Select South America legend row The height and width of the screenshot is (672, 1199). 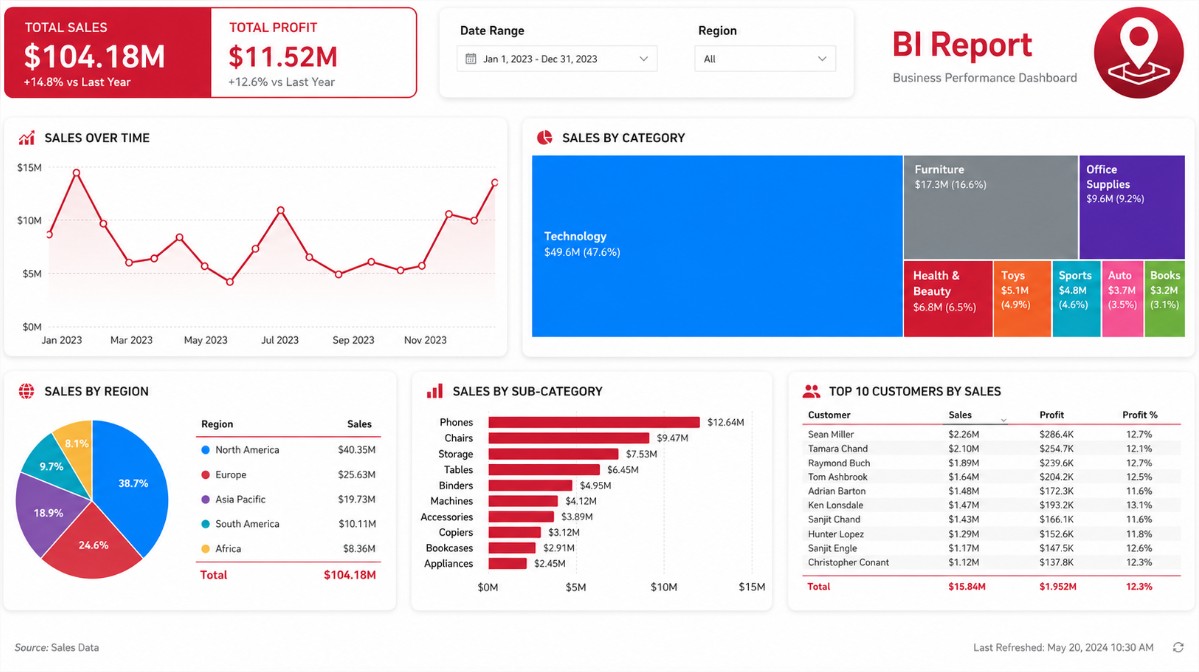point(288,524)
